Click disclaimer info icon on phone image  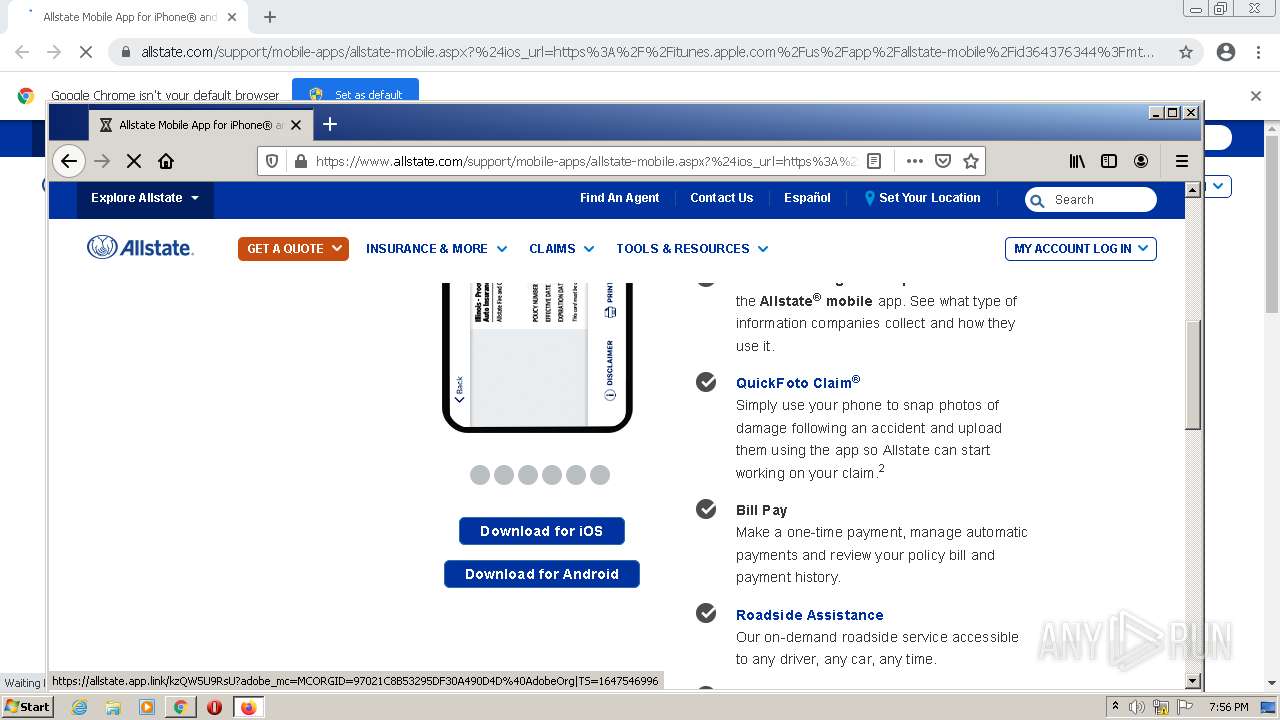tap(610, 395)
